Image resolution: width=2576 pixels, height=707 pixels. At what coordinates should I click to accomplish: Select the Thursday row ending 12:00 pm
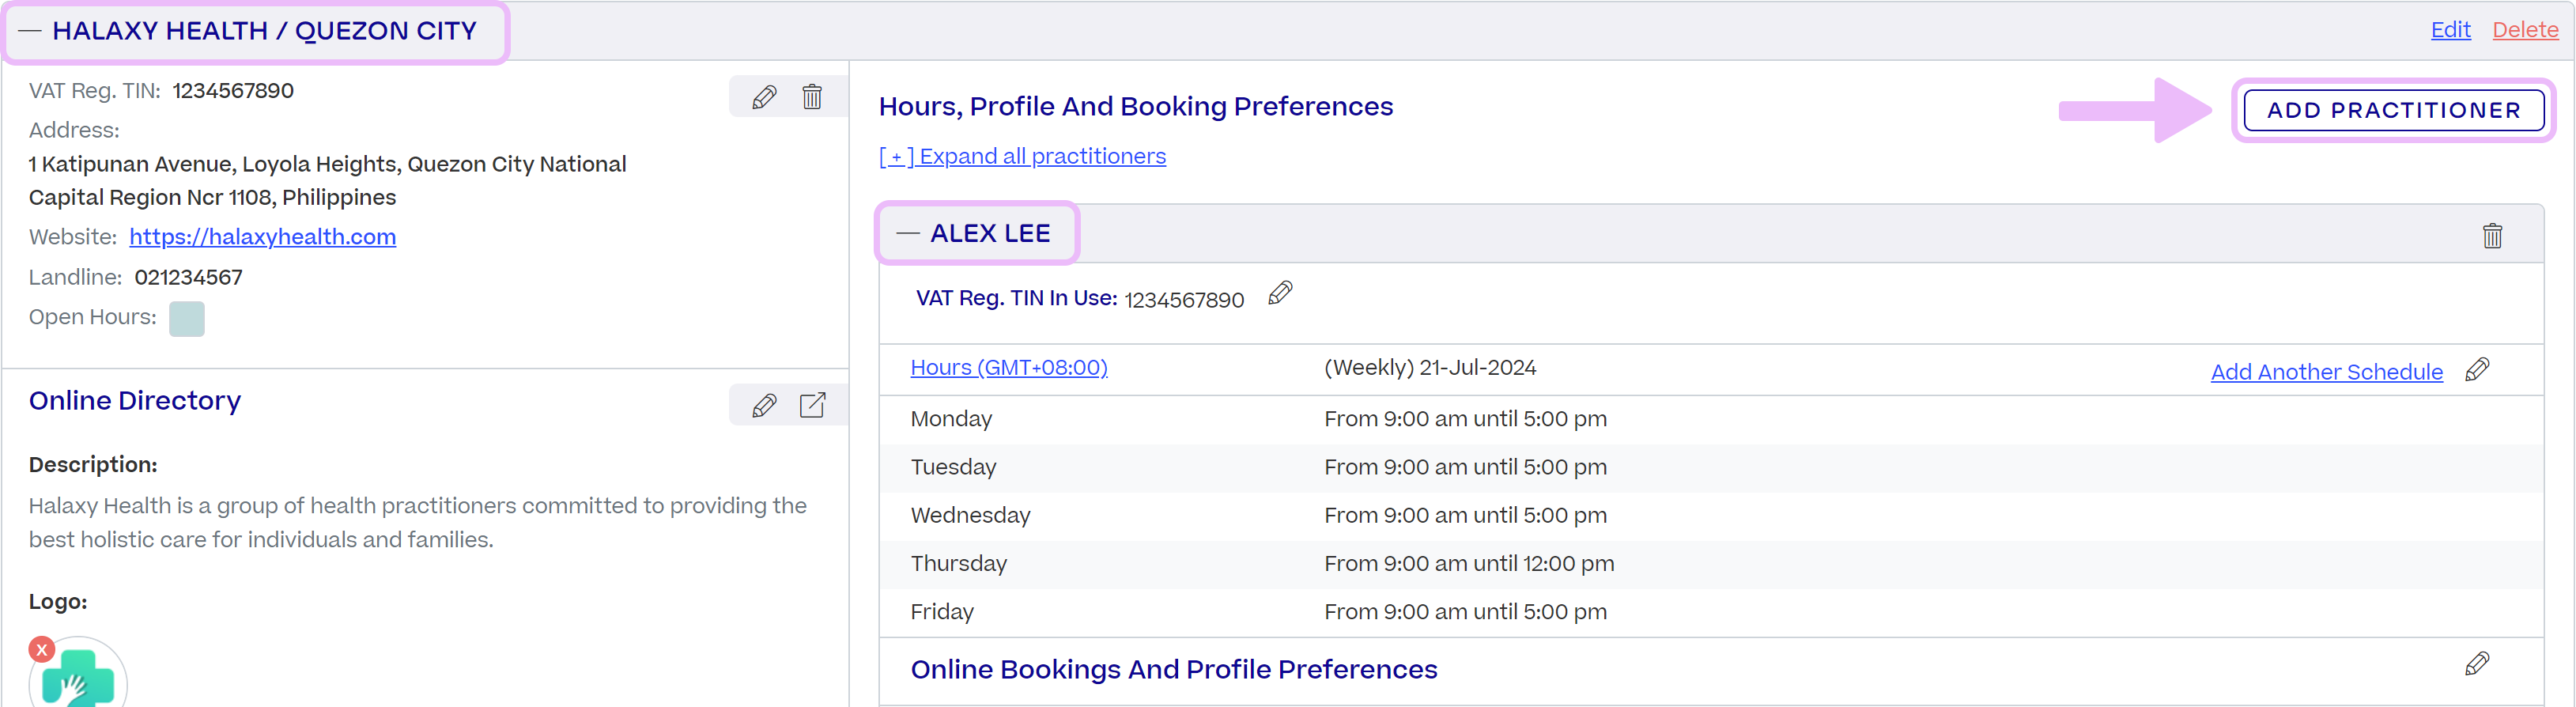tap(1711, 564)
